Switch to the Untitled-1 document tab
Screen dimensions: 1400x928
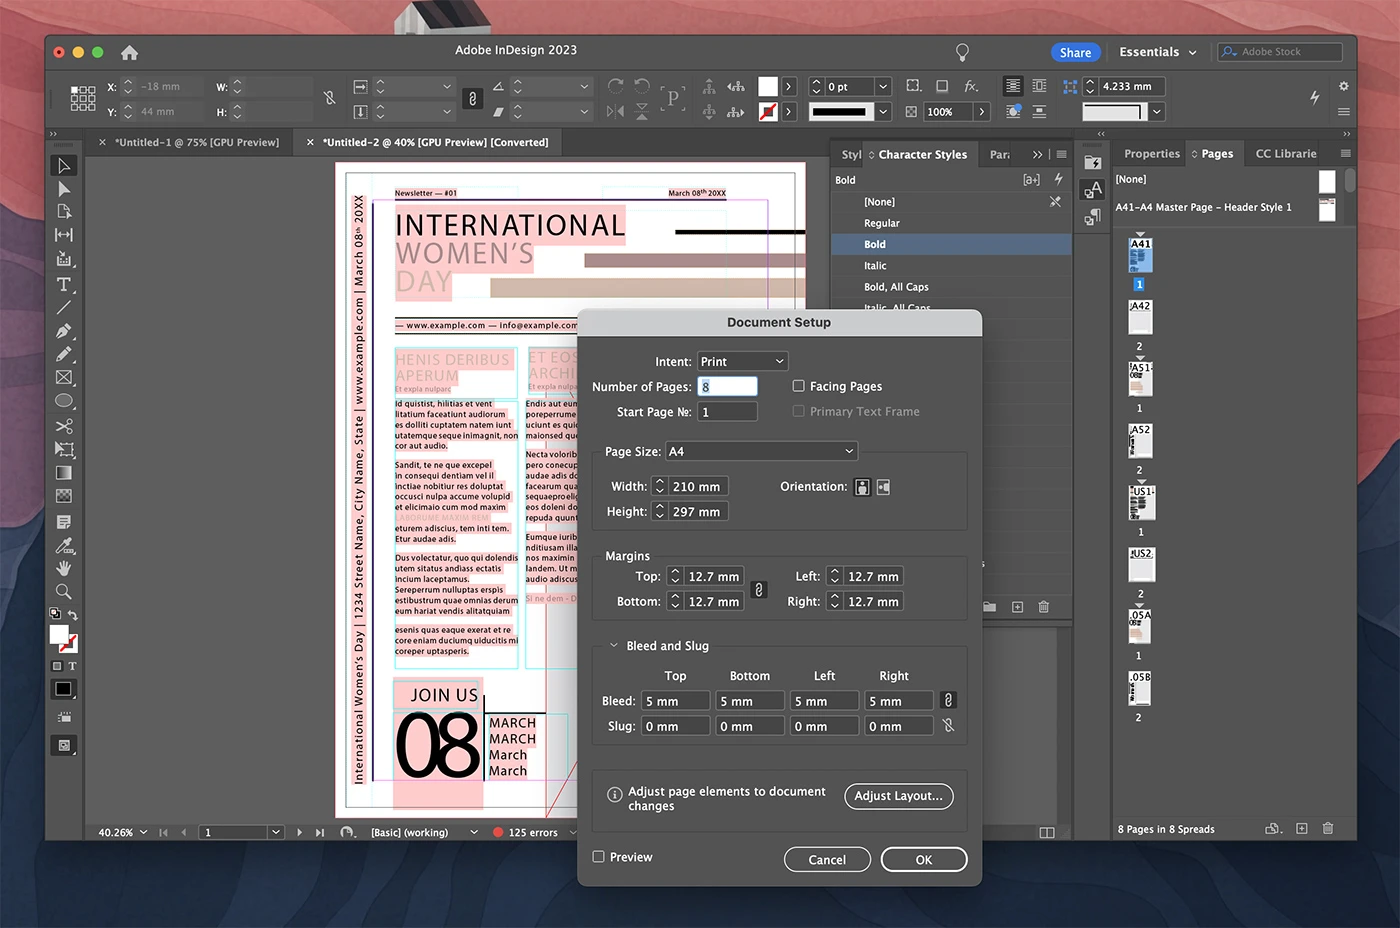196,142
